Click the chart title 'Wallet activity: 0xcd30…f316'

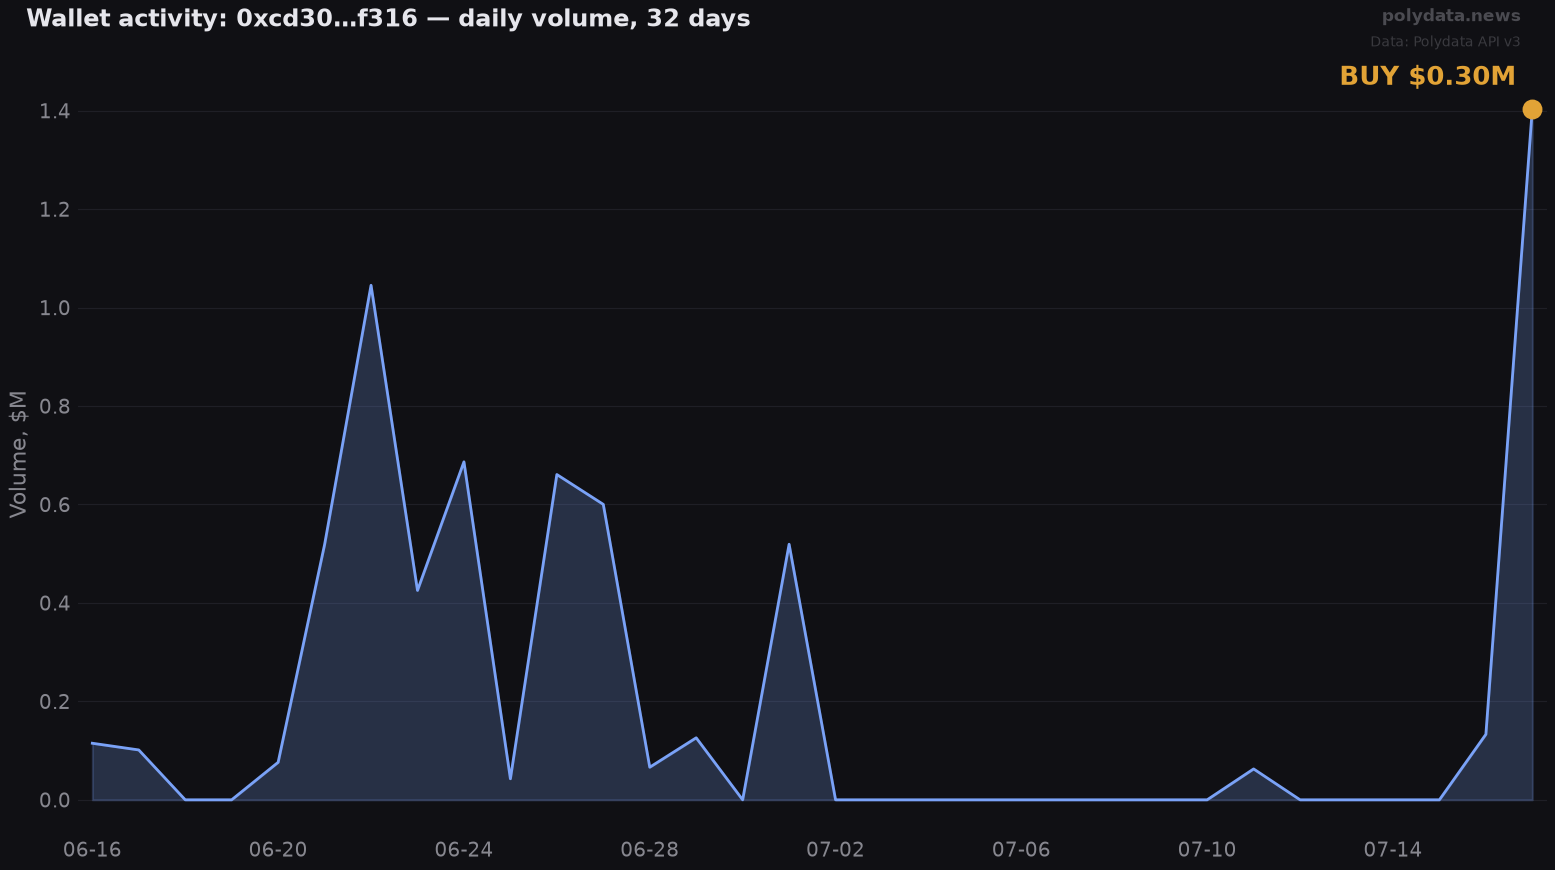(x=221, y=19)
